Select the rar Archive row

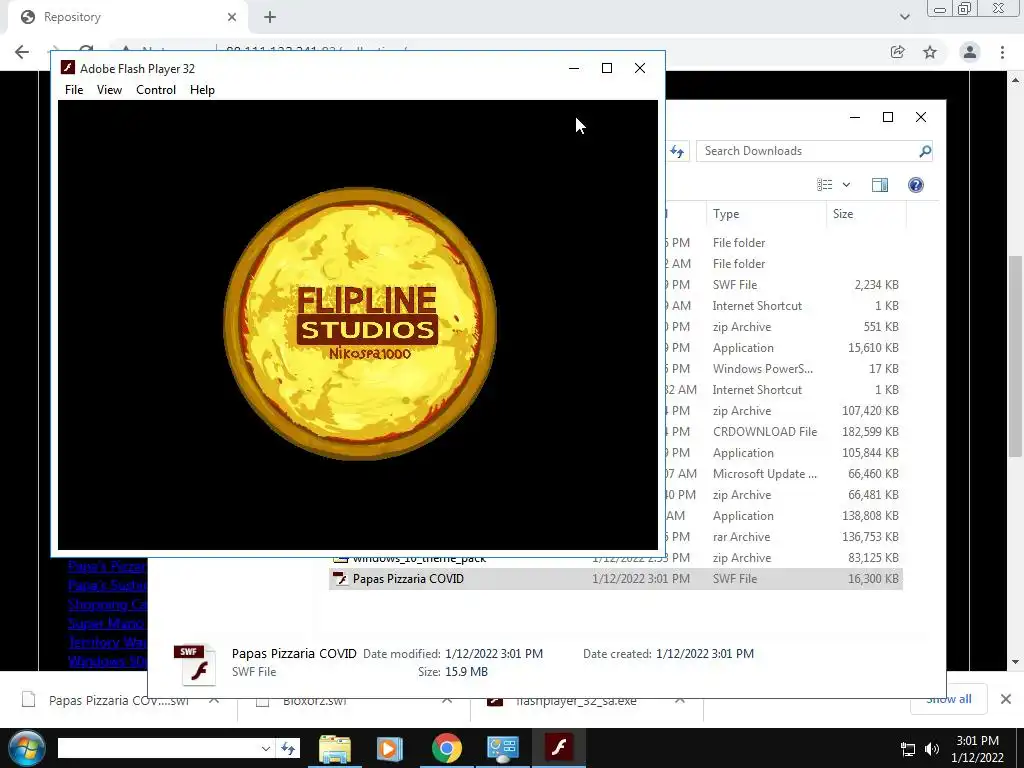784,537
